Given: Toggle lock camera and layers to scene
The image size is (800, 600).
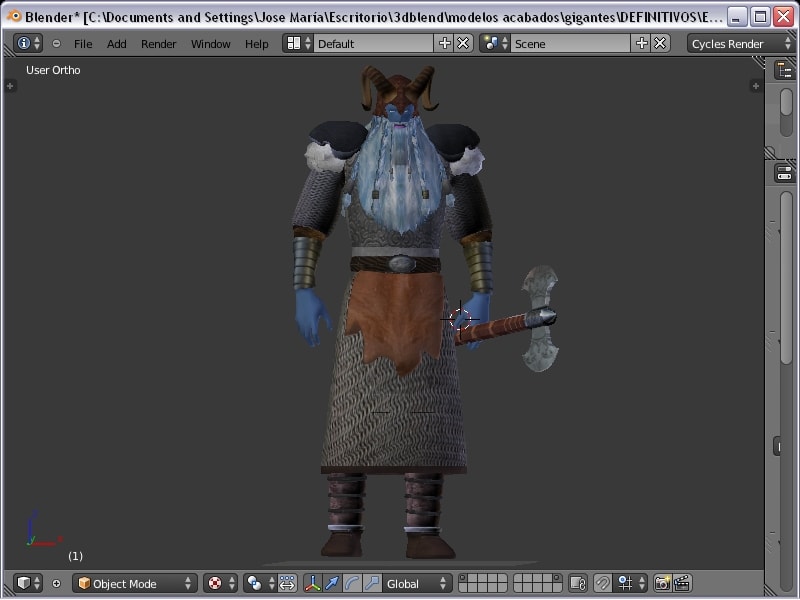Looking at the screenshot, I should (x=578, y=583).
